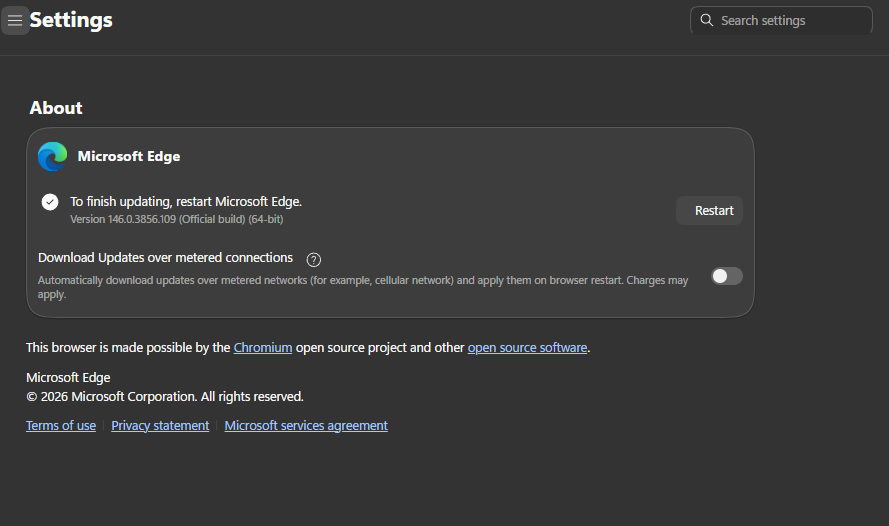
Task: Click the update status checkmark icon
Action: [50, 202]
